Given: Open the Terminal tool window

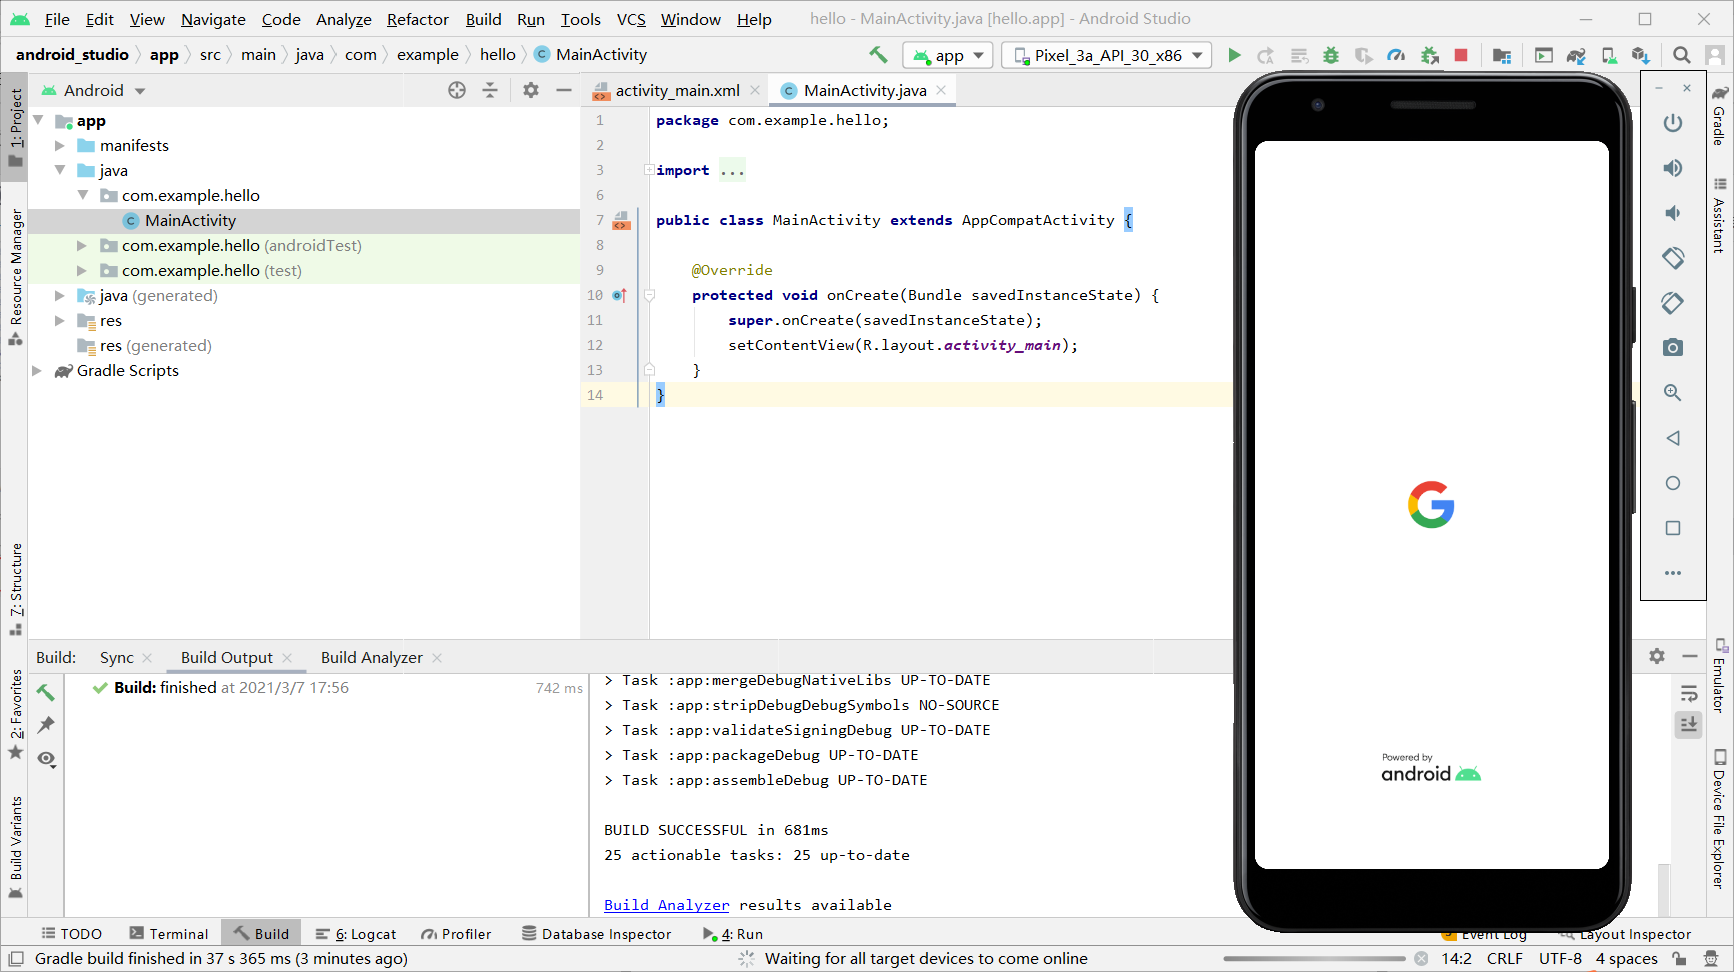Looking at the screenshot, I should 168,933.
